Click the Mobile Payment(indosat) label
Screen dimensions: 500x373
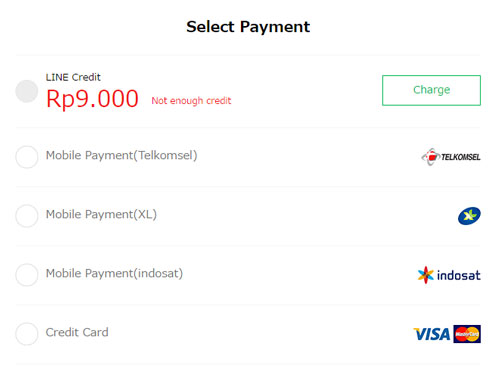(x=114, y=273)
